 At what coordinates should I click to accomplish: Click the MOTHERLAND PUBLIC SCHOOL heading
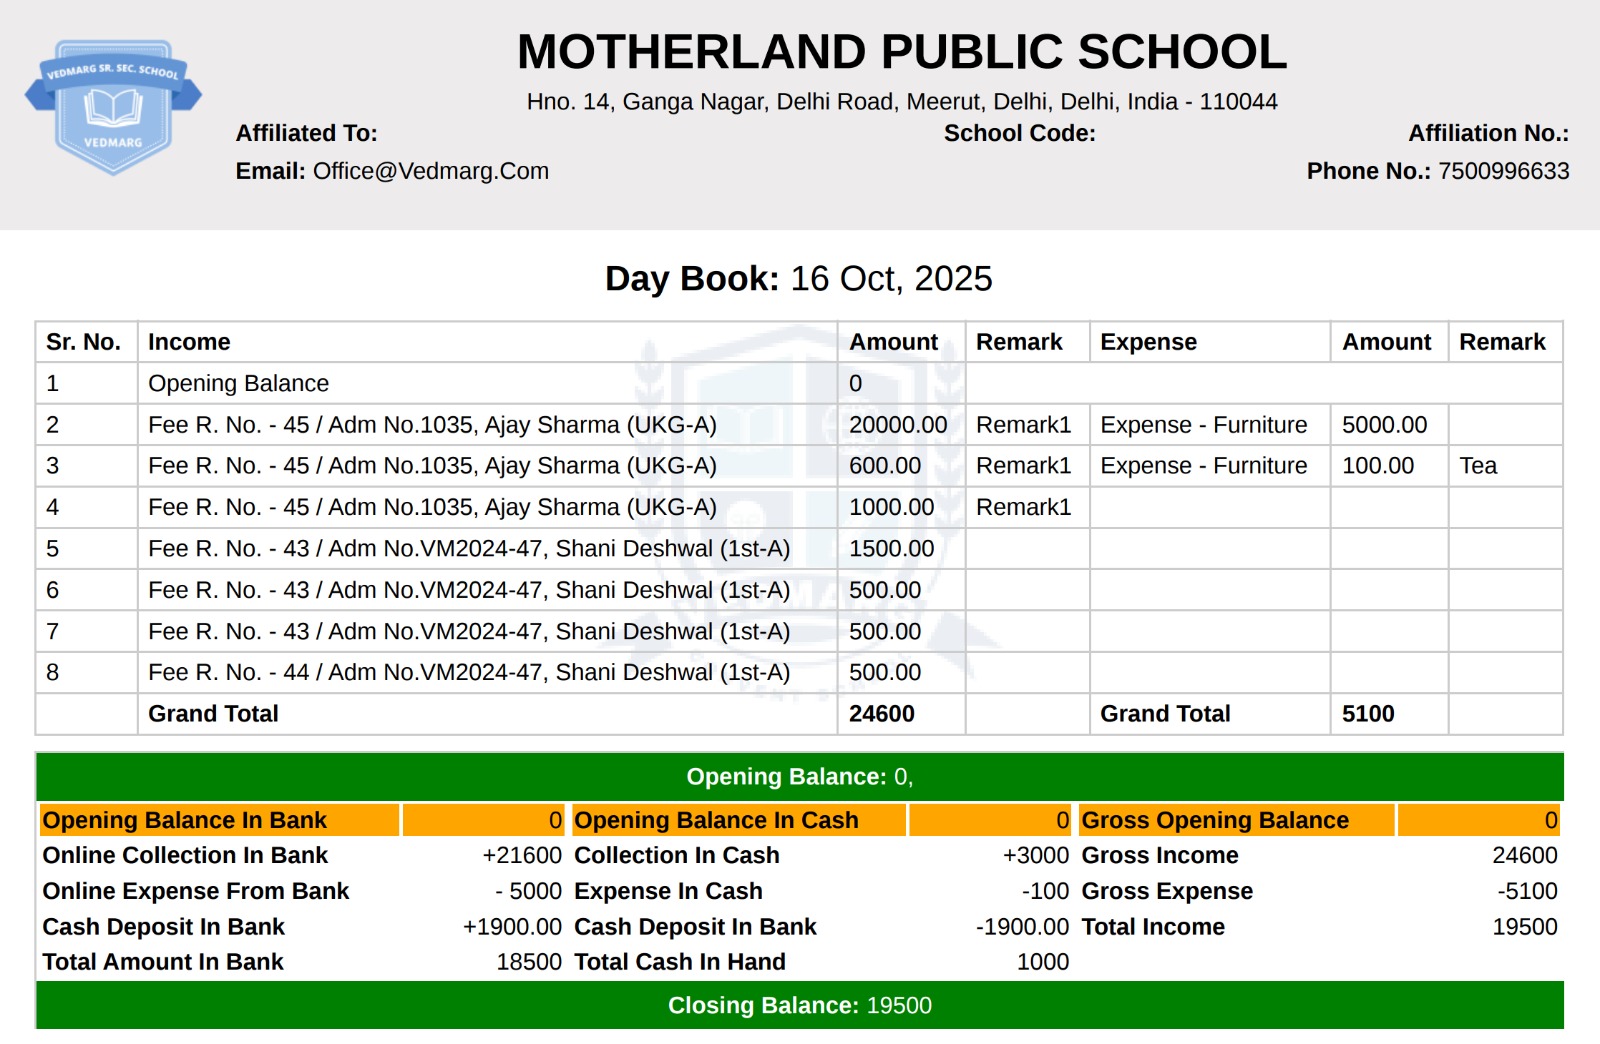(900, 53)
